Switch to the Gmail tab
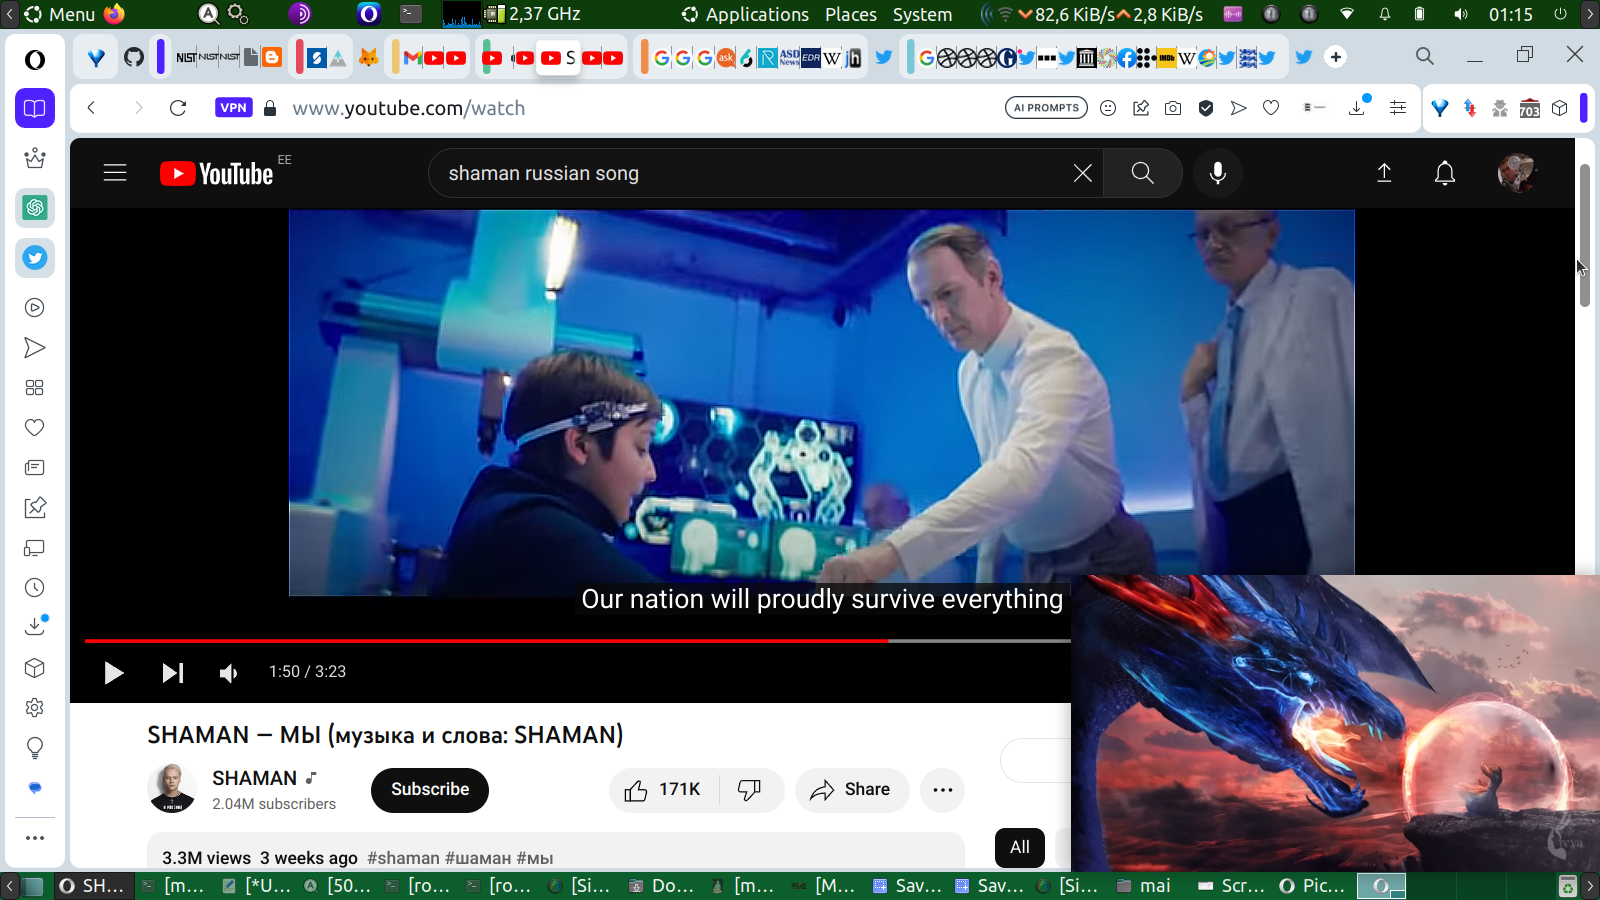The image size is (1600, 900). tap(412, 58)
